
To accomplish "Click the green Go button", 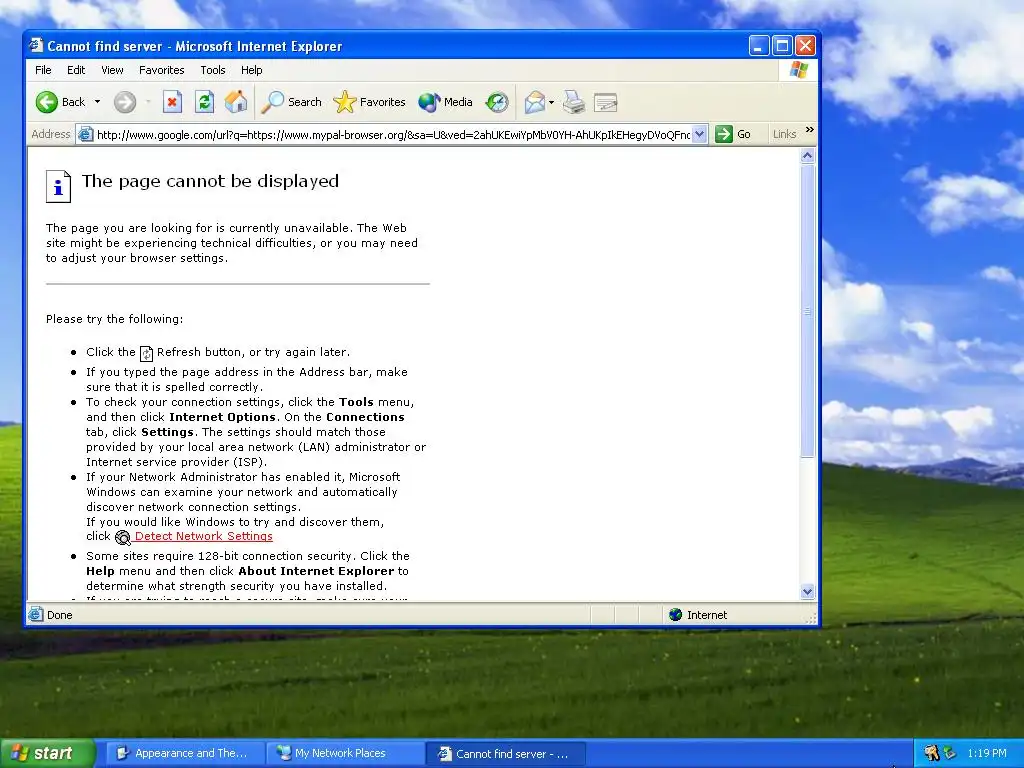I will [733, 135].
